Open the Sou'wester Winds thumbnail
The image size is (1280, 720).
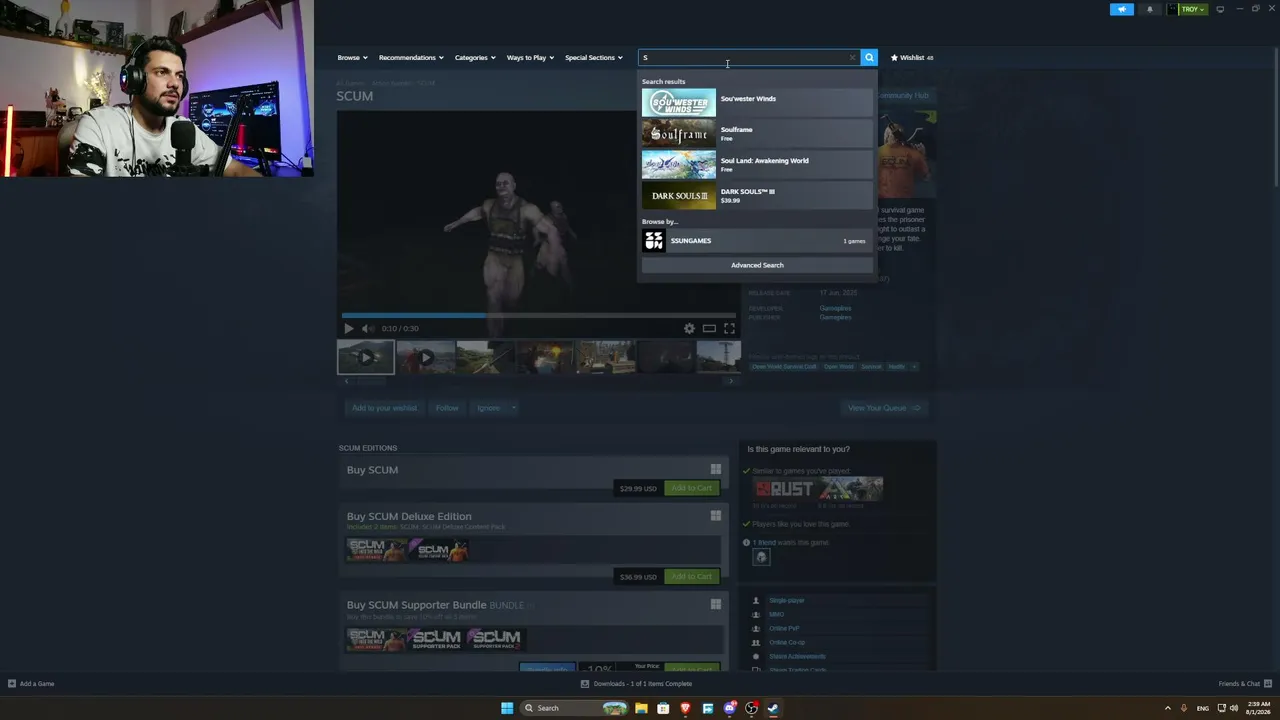point(679,103)
